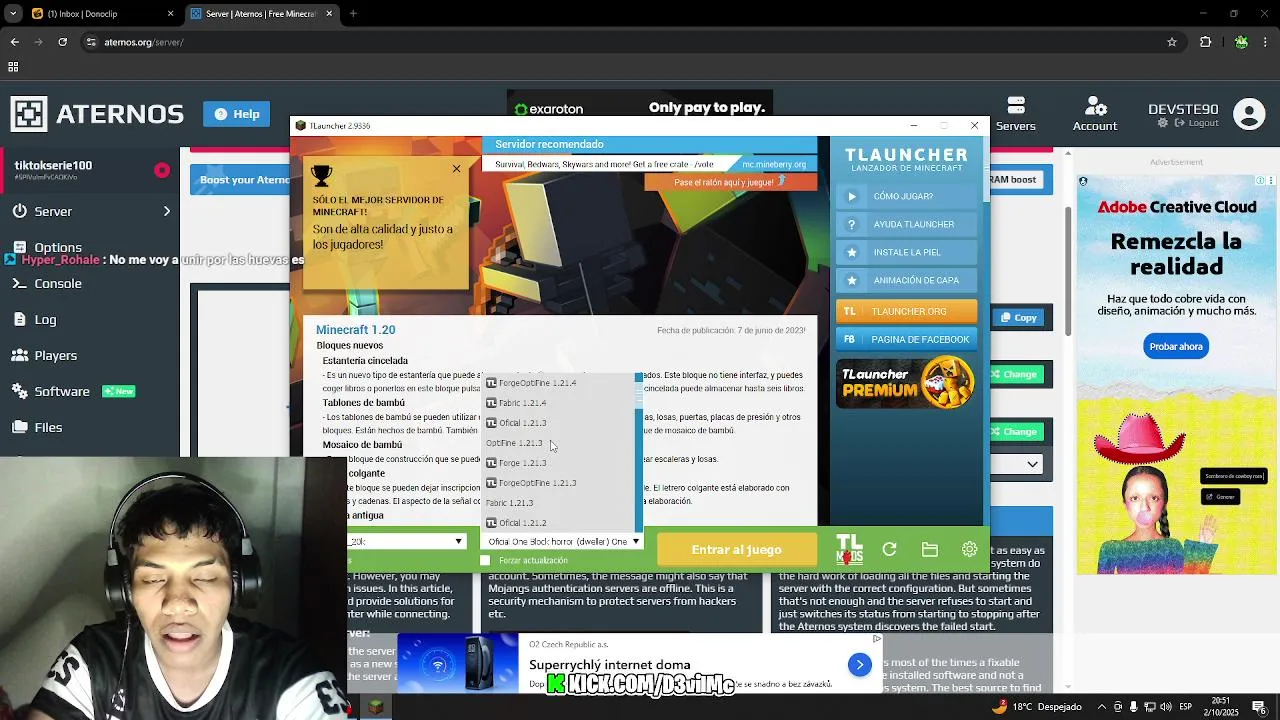Viewport: 1280px width, 720px height.
Task: Click the Copy button on Aternos page
Action: (1017, 317)
